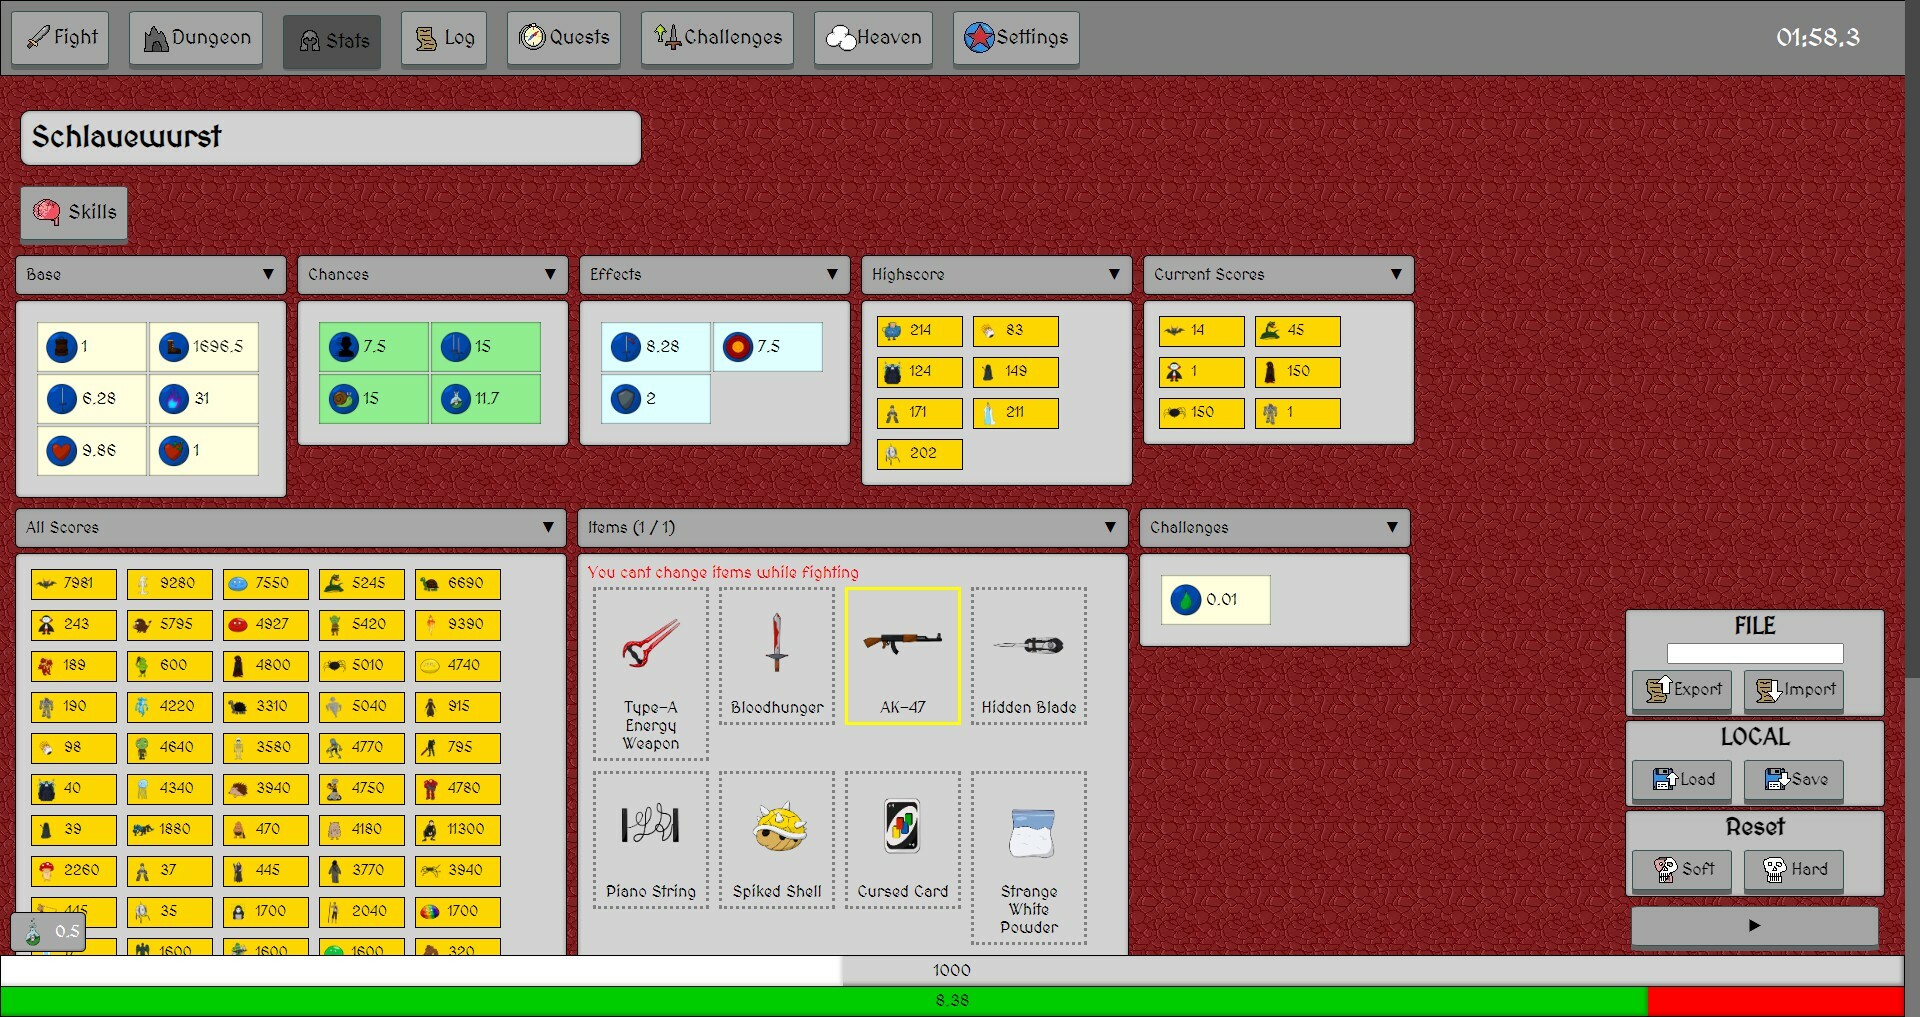Click the FILE name input field
This screenshot has height=1017, width=1920.
coord(1754,653)
